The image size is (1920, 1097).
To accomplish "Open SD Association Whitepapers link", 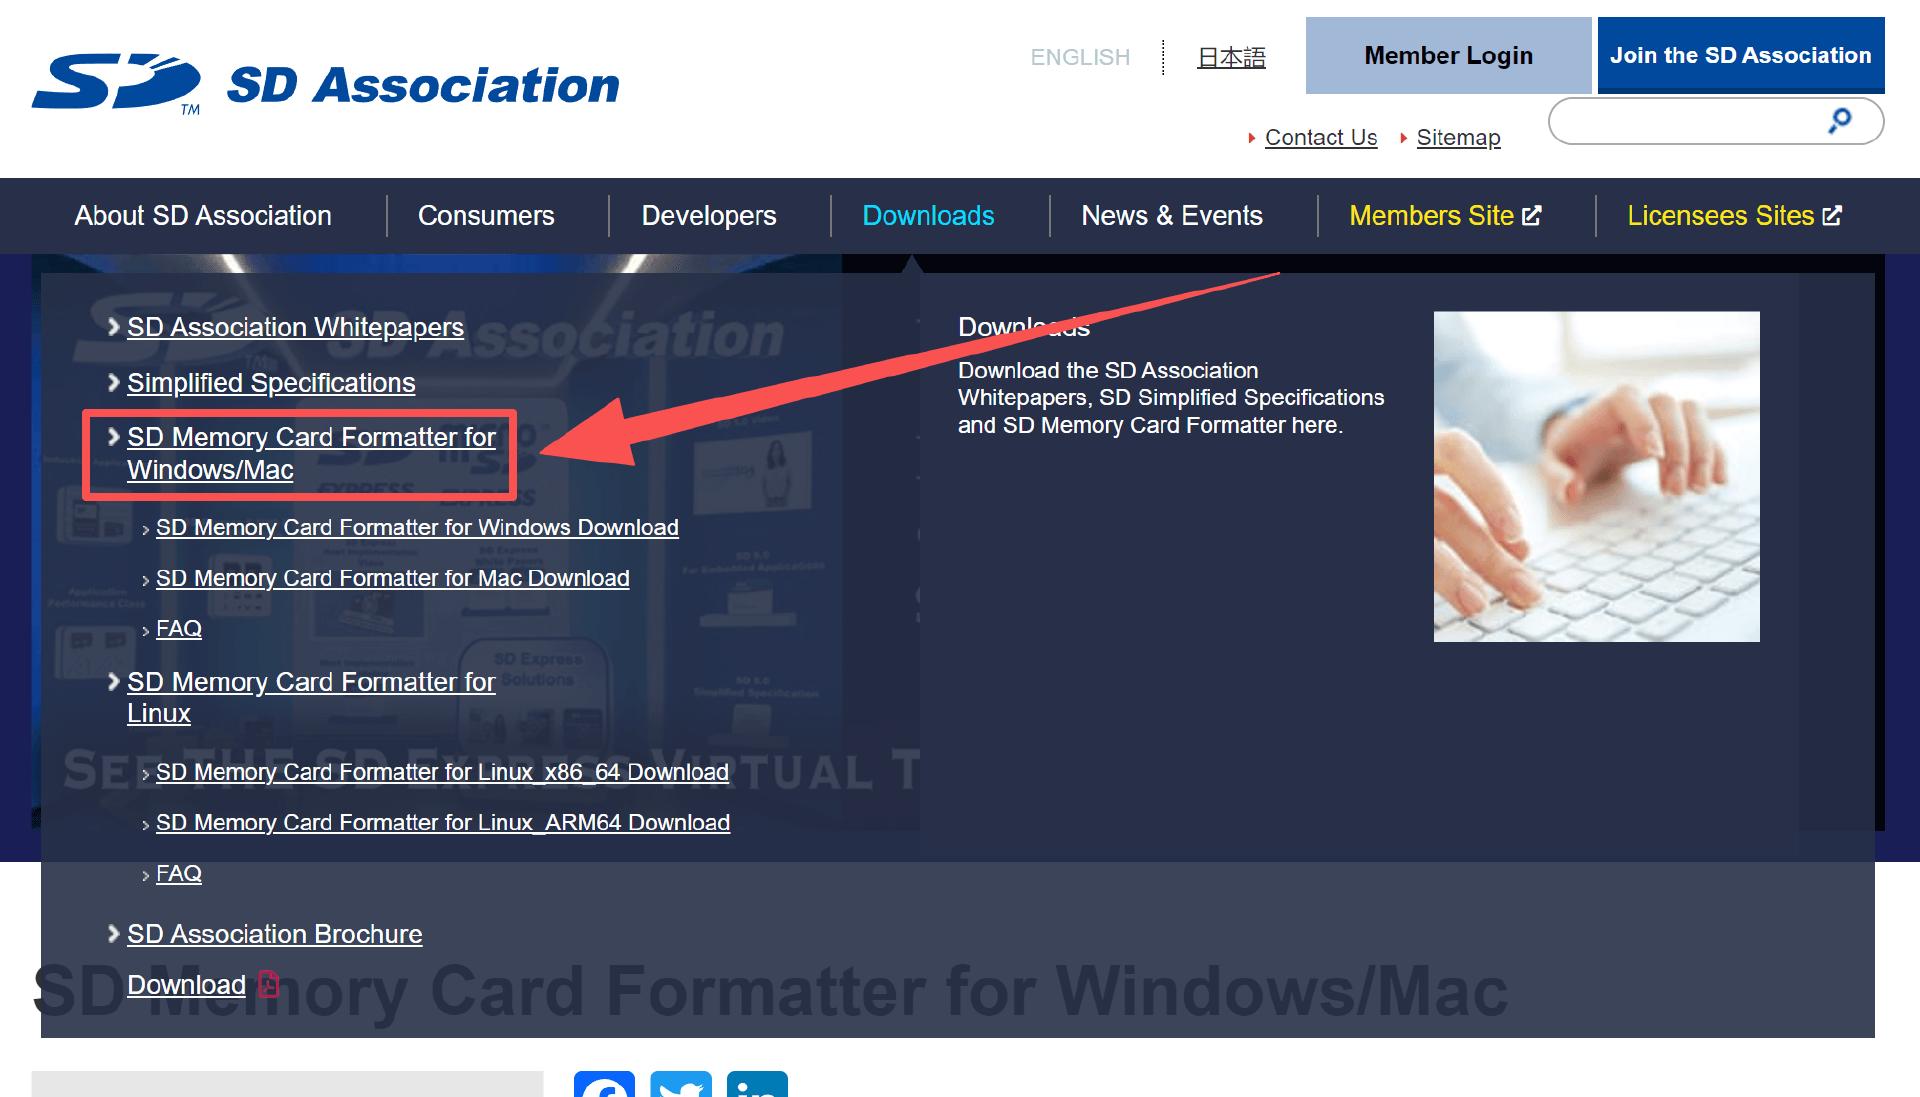I will pyautogui.click(x=295, y=327).
